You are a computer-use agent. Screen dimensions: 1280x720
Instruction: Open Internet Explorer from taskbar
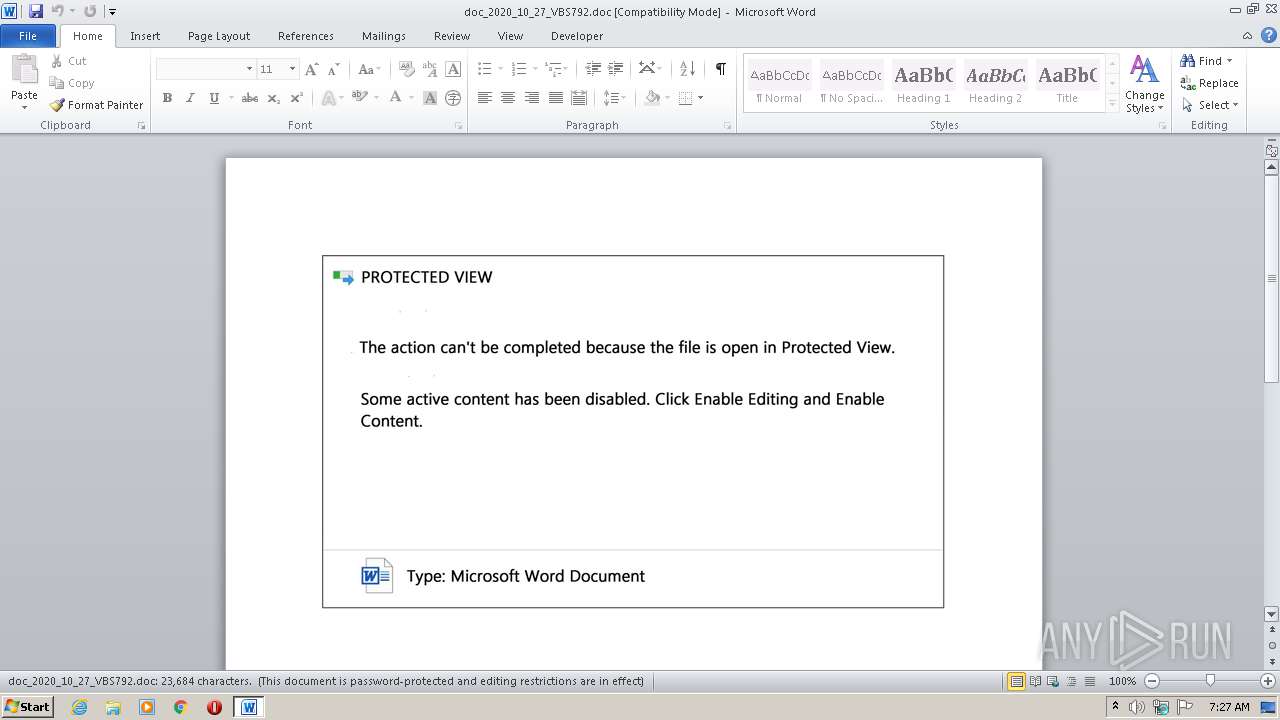pos(79,707)
